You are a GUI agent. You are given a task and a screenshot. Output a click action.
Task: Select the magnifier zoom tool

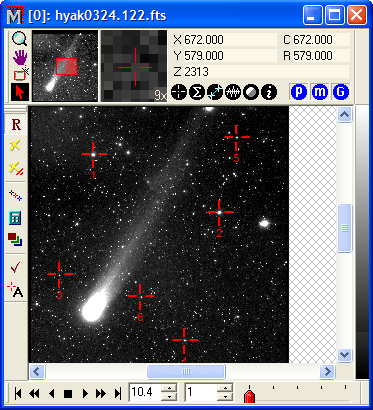coord(20,39)
